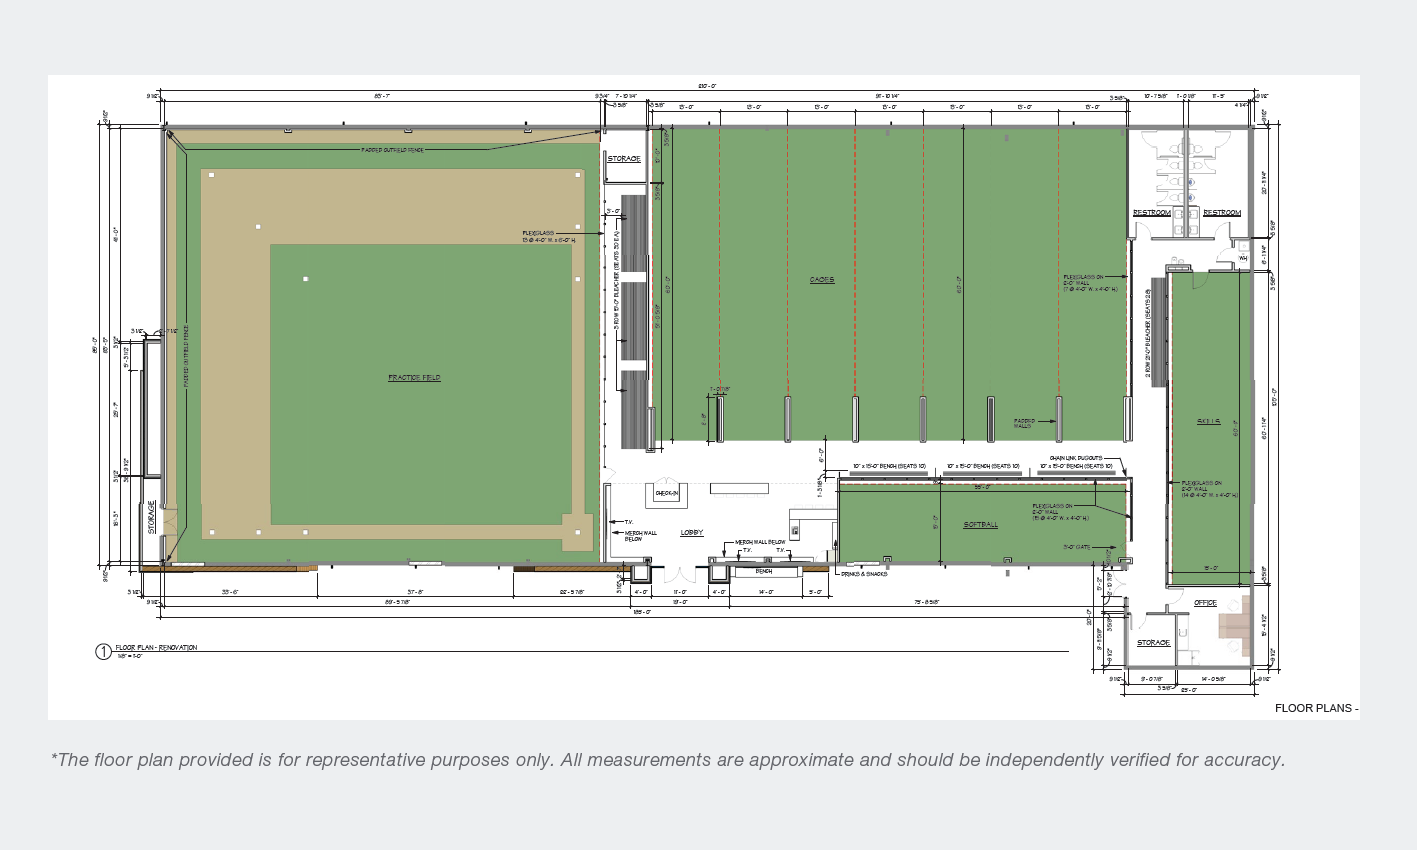This screenshot has height=850, width=1417.
Task: Click the left Restroom label
Action: pos(1151,213)
